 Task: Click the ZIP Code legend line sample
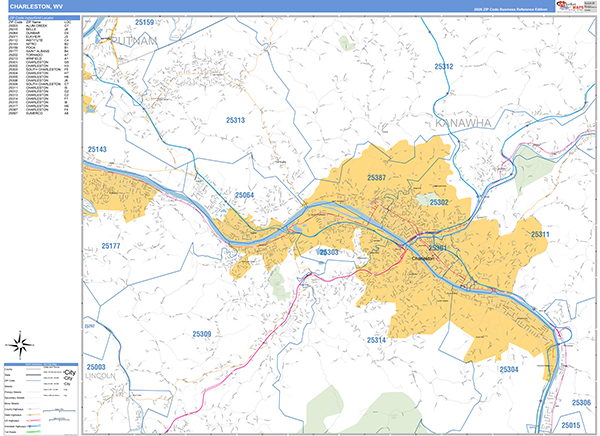[x=33, y=380]
